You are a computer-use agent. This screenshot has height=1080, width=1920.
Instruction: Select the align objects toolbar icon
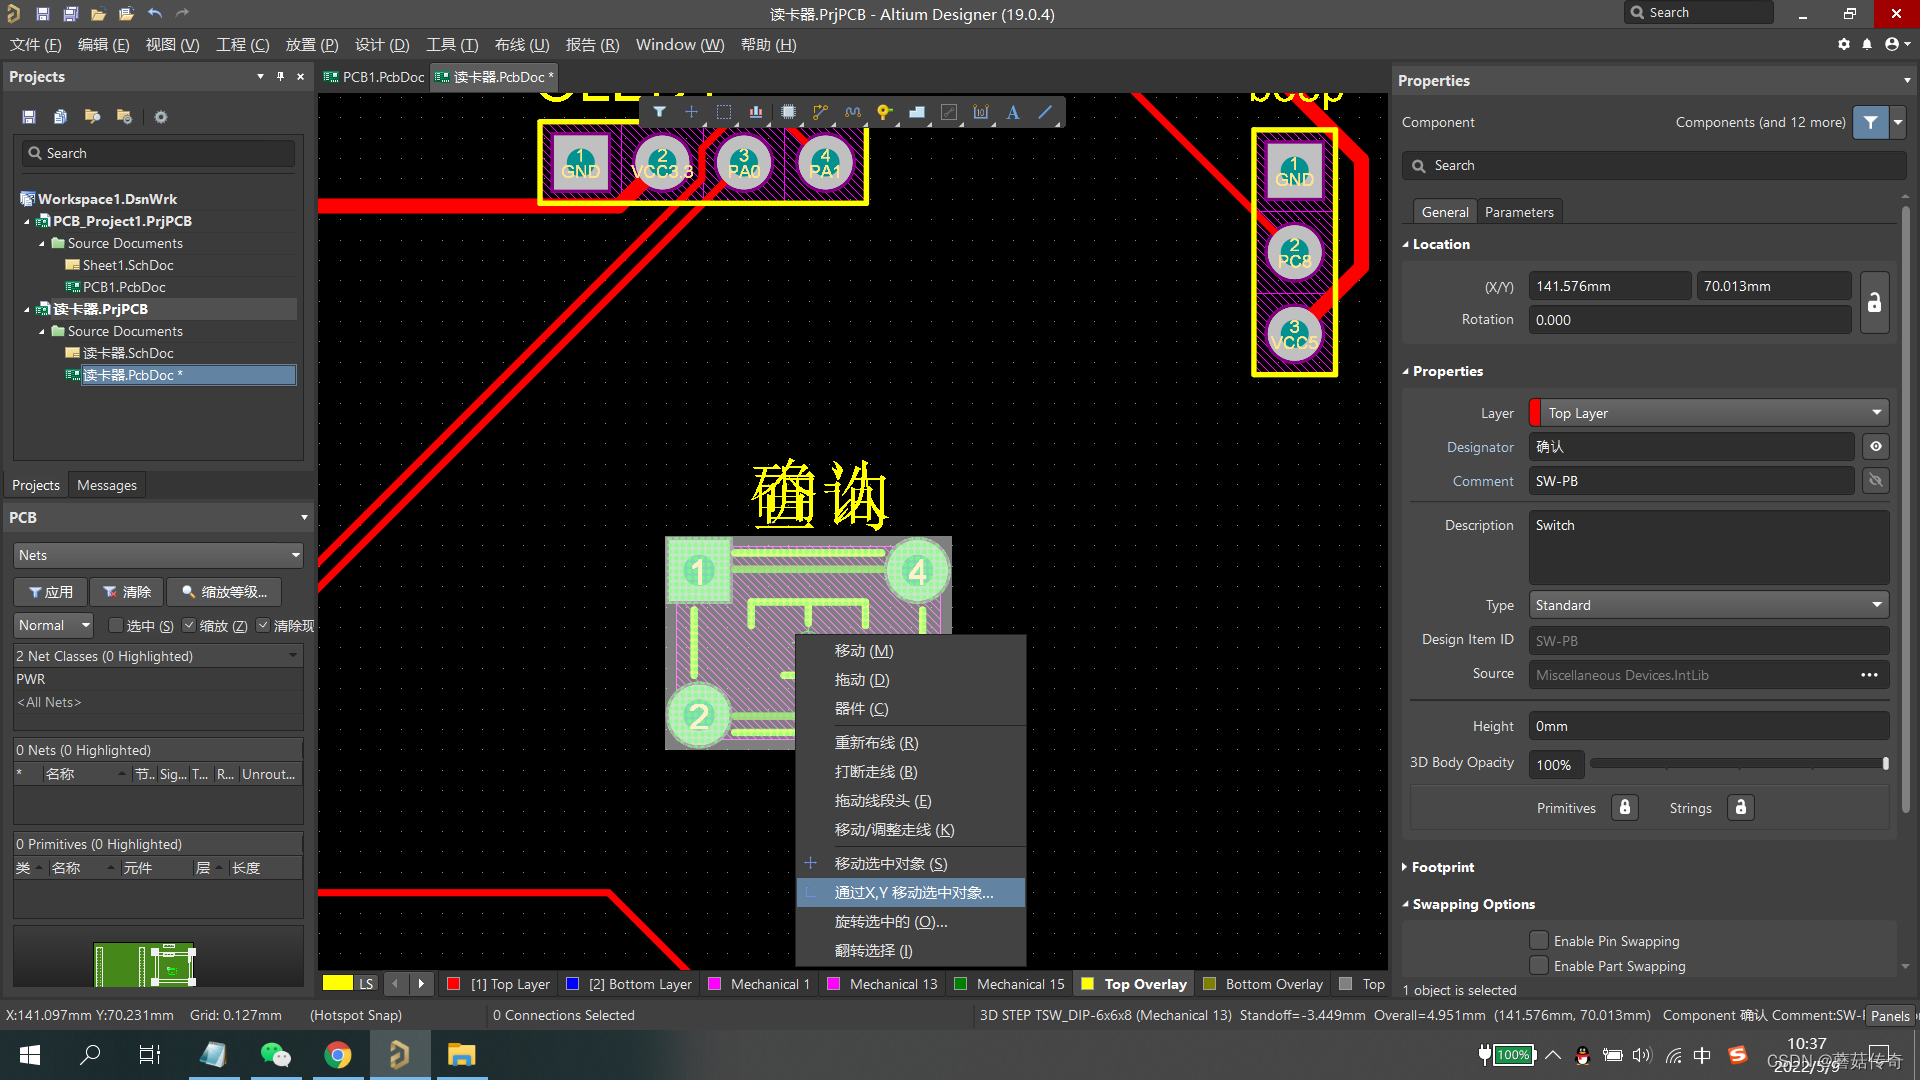(x=756, y=112)
